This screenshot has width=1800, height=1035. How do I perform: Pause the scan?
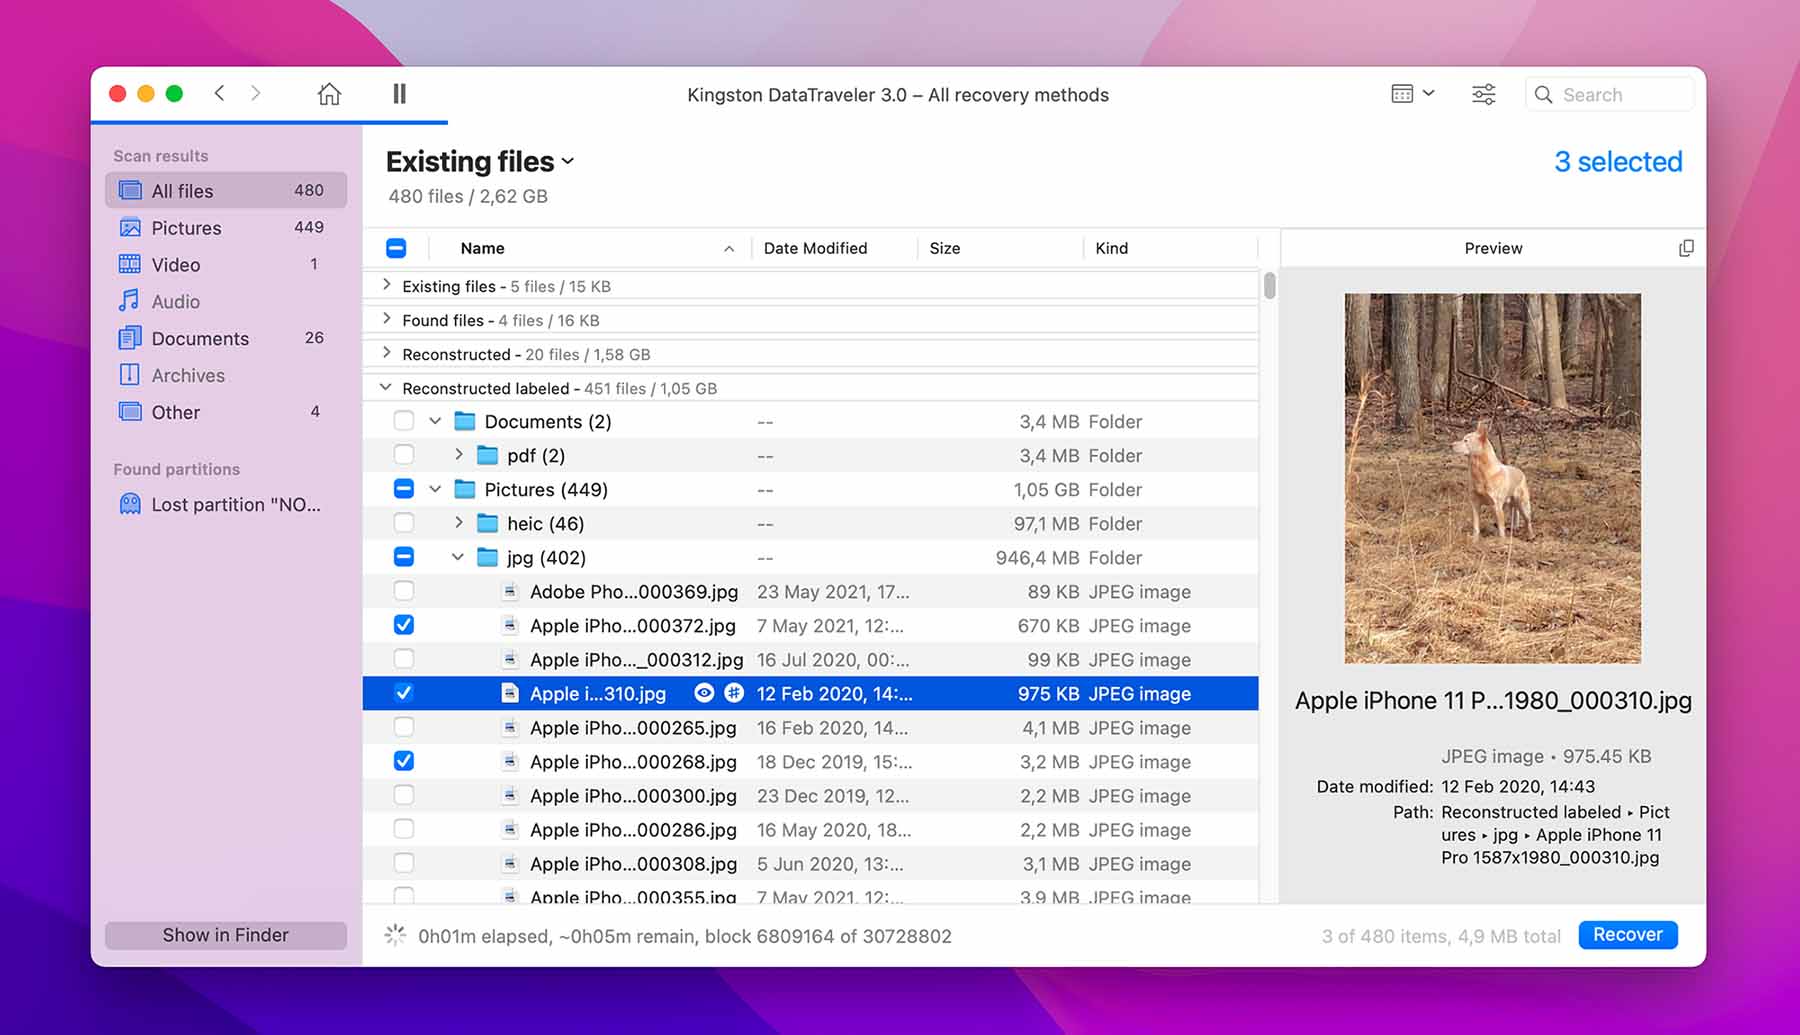point(399,94)
